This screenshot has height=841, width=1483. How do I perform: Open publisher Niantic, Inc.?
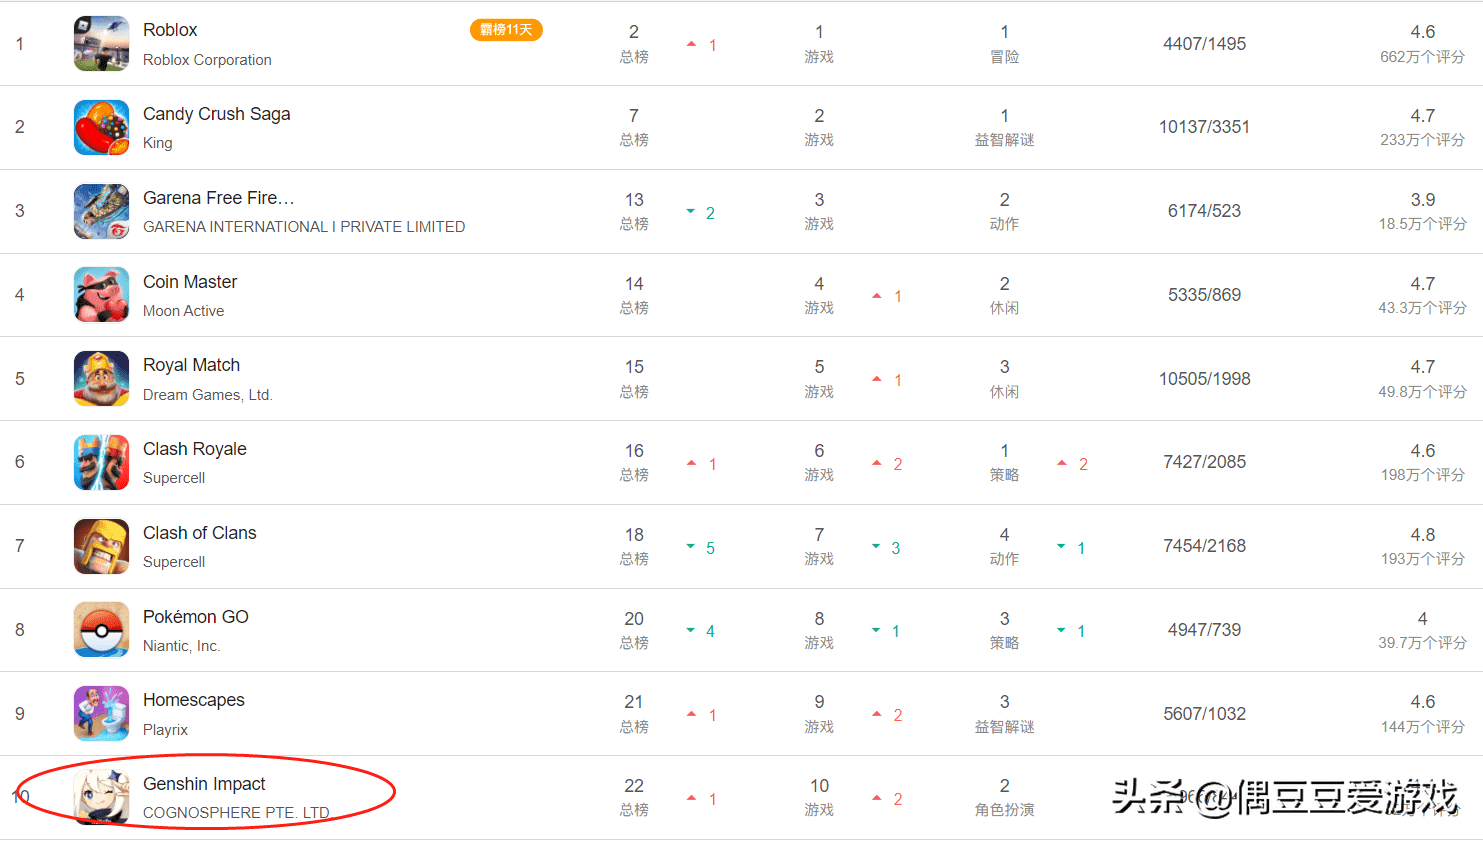pos(182,646)
